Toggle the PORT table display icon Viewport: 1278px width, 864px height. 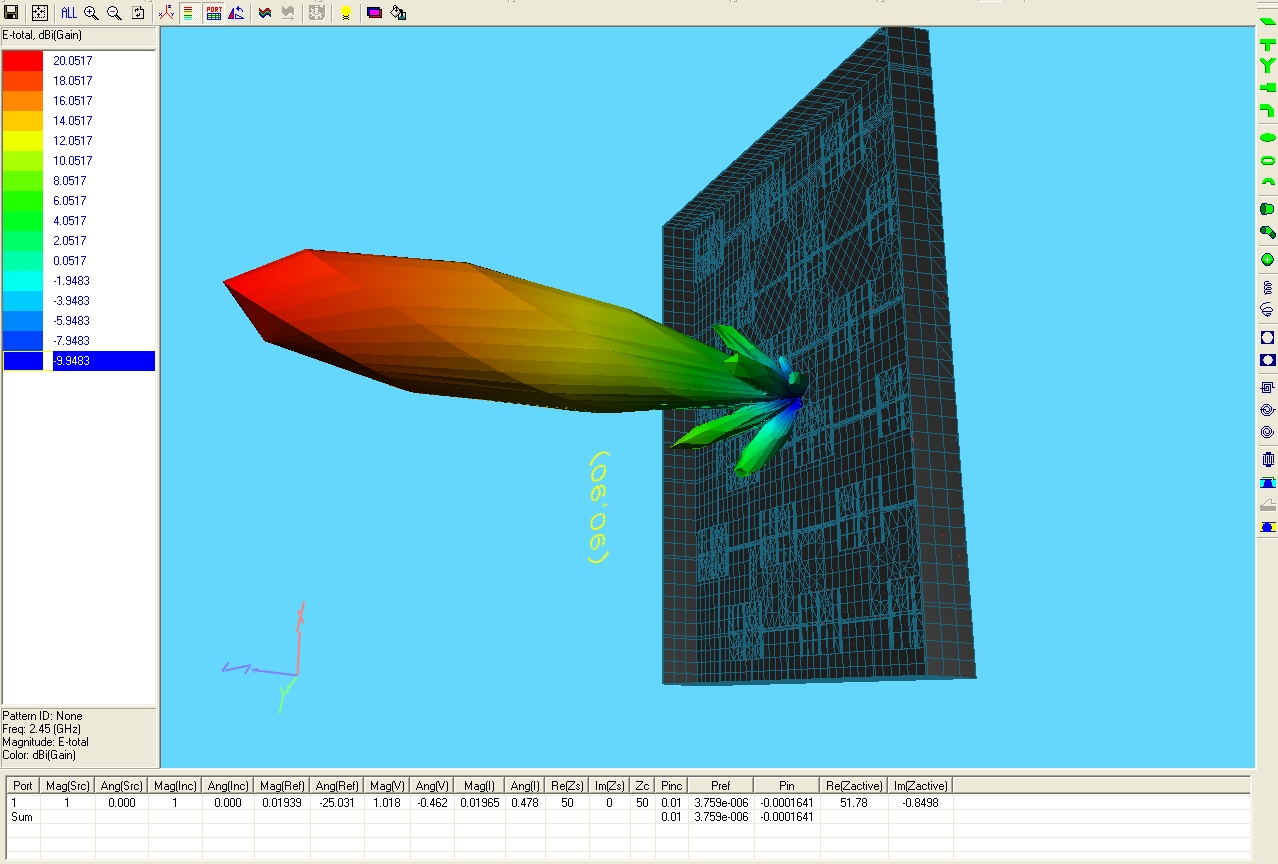tap(214, 13)
